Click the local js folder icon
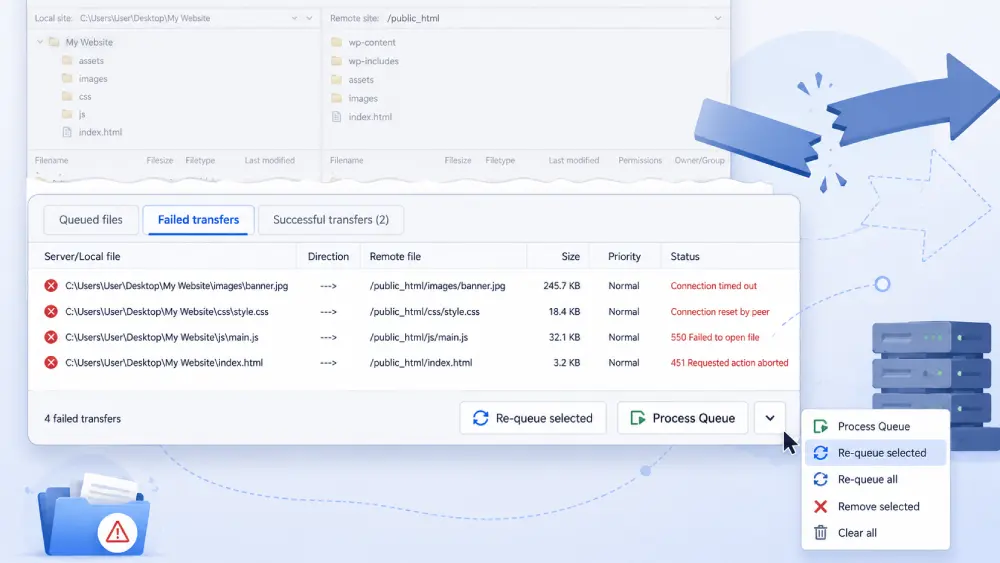 coord(67,114)
